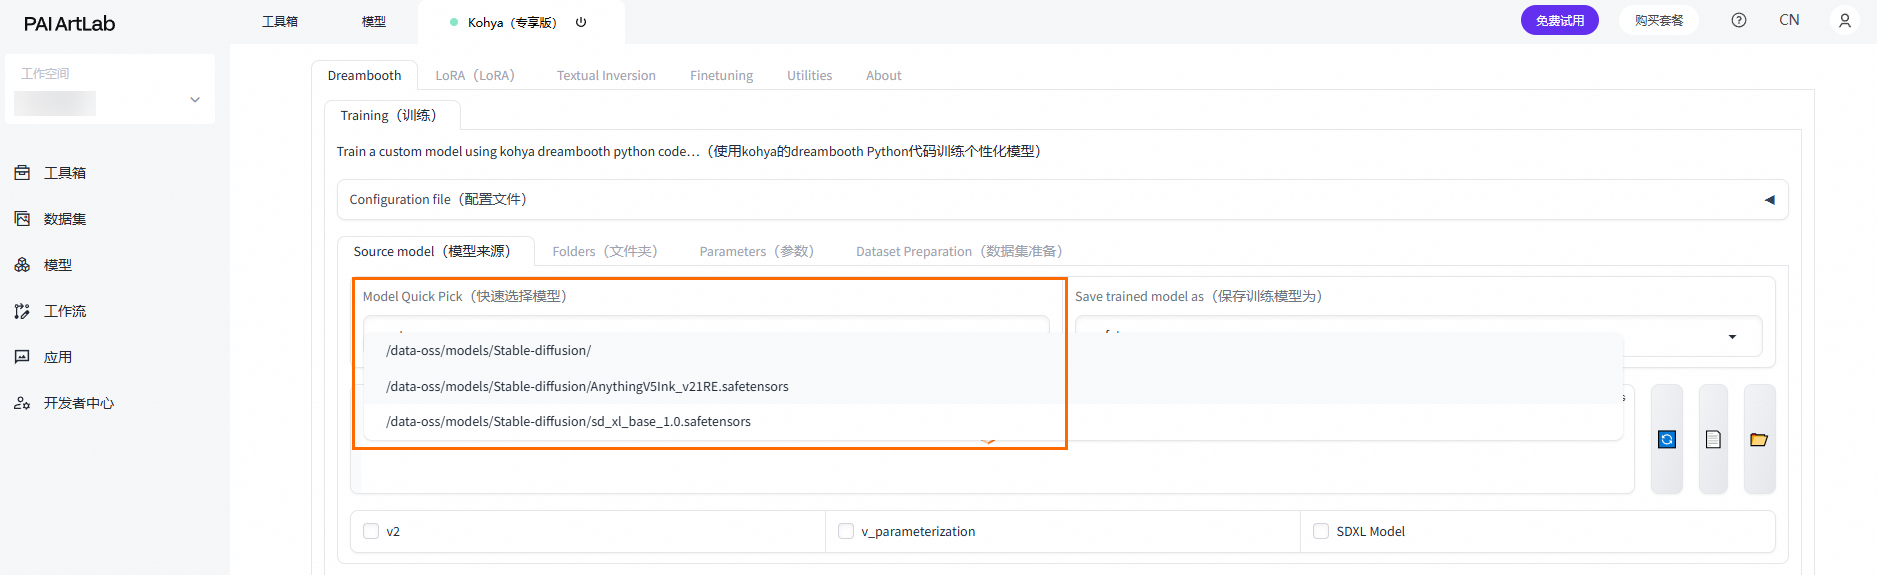
Task: Switch to the Parameters (参数) tab
Action: tap(760, 252)
